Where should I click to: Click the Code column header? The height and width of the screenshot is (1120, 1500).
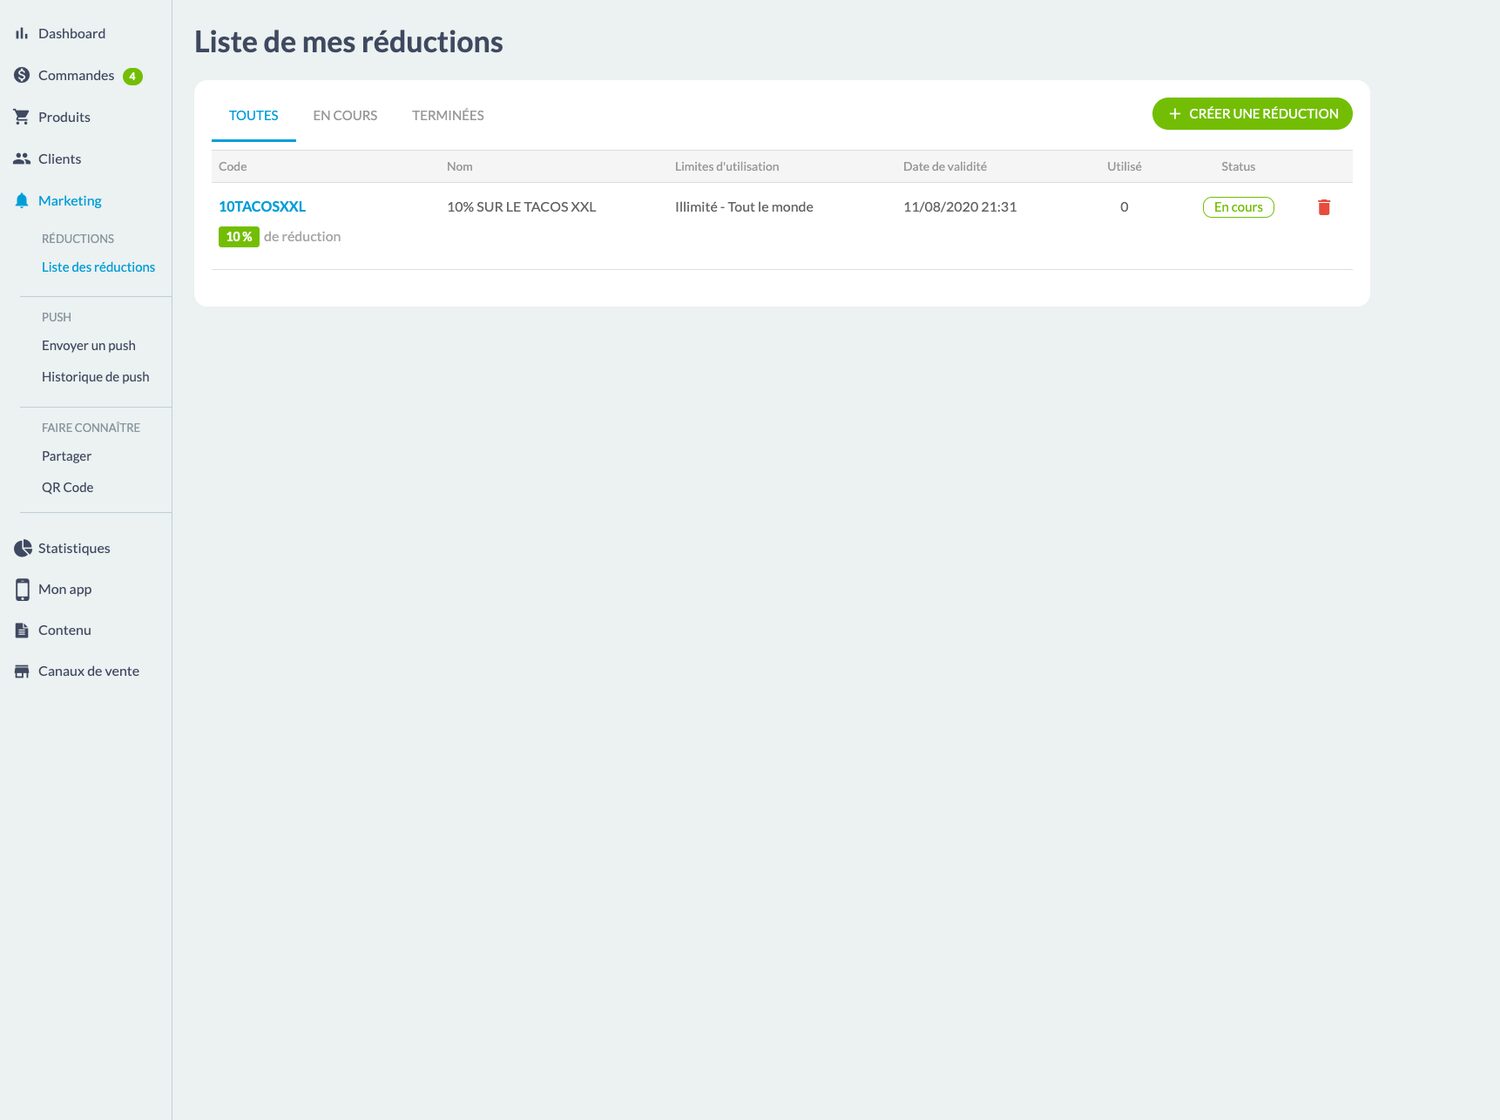(x=233, y=167)
